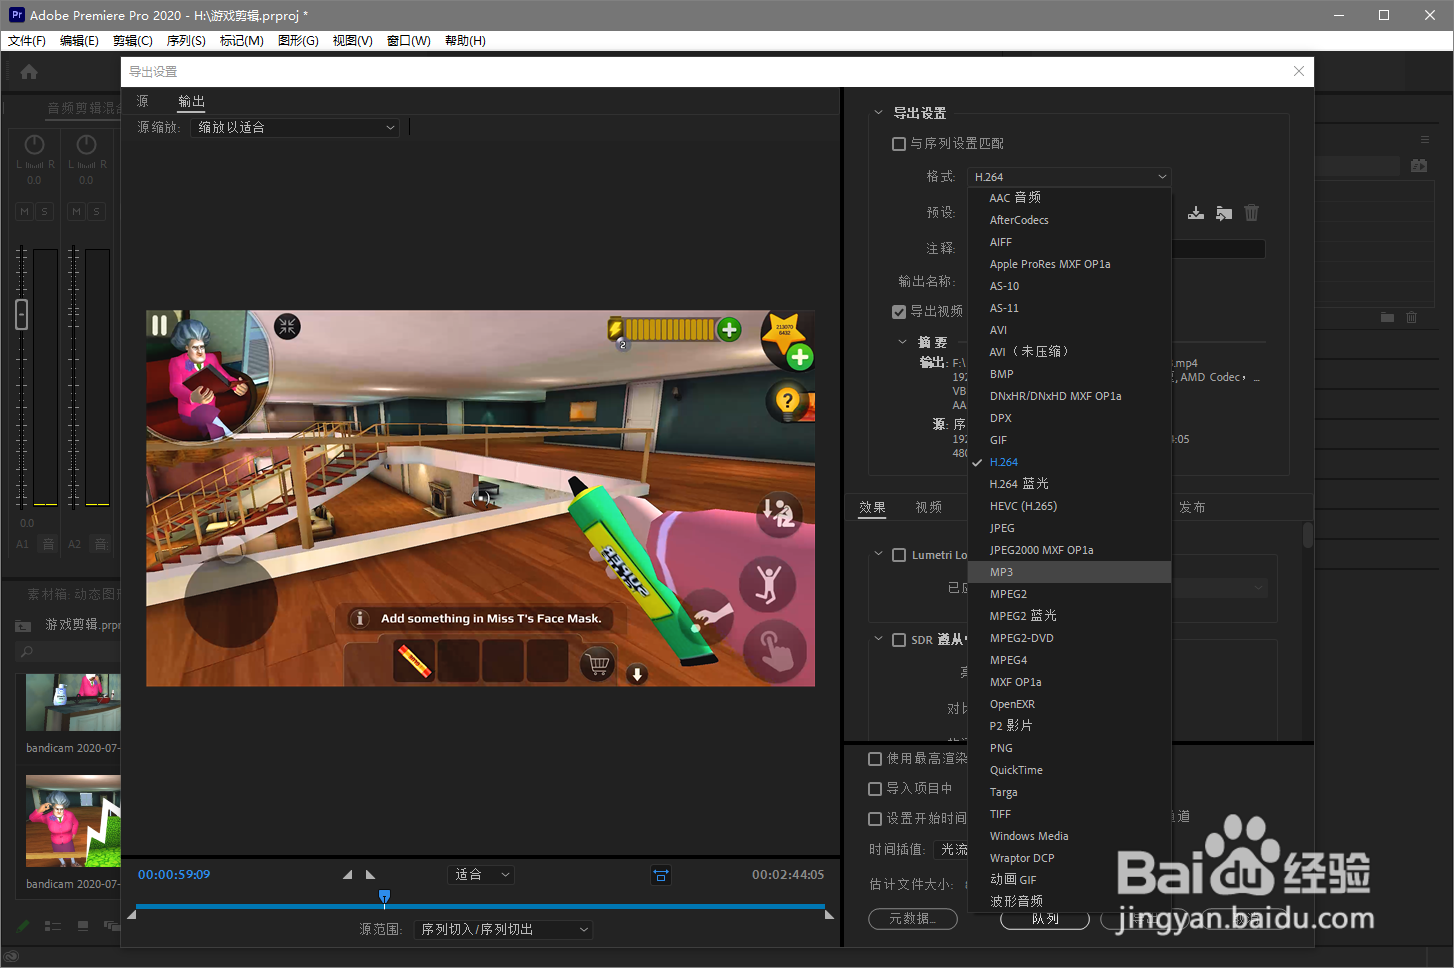Select the first bandicam clip thumbnail

(x=73, y=702)
